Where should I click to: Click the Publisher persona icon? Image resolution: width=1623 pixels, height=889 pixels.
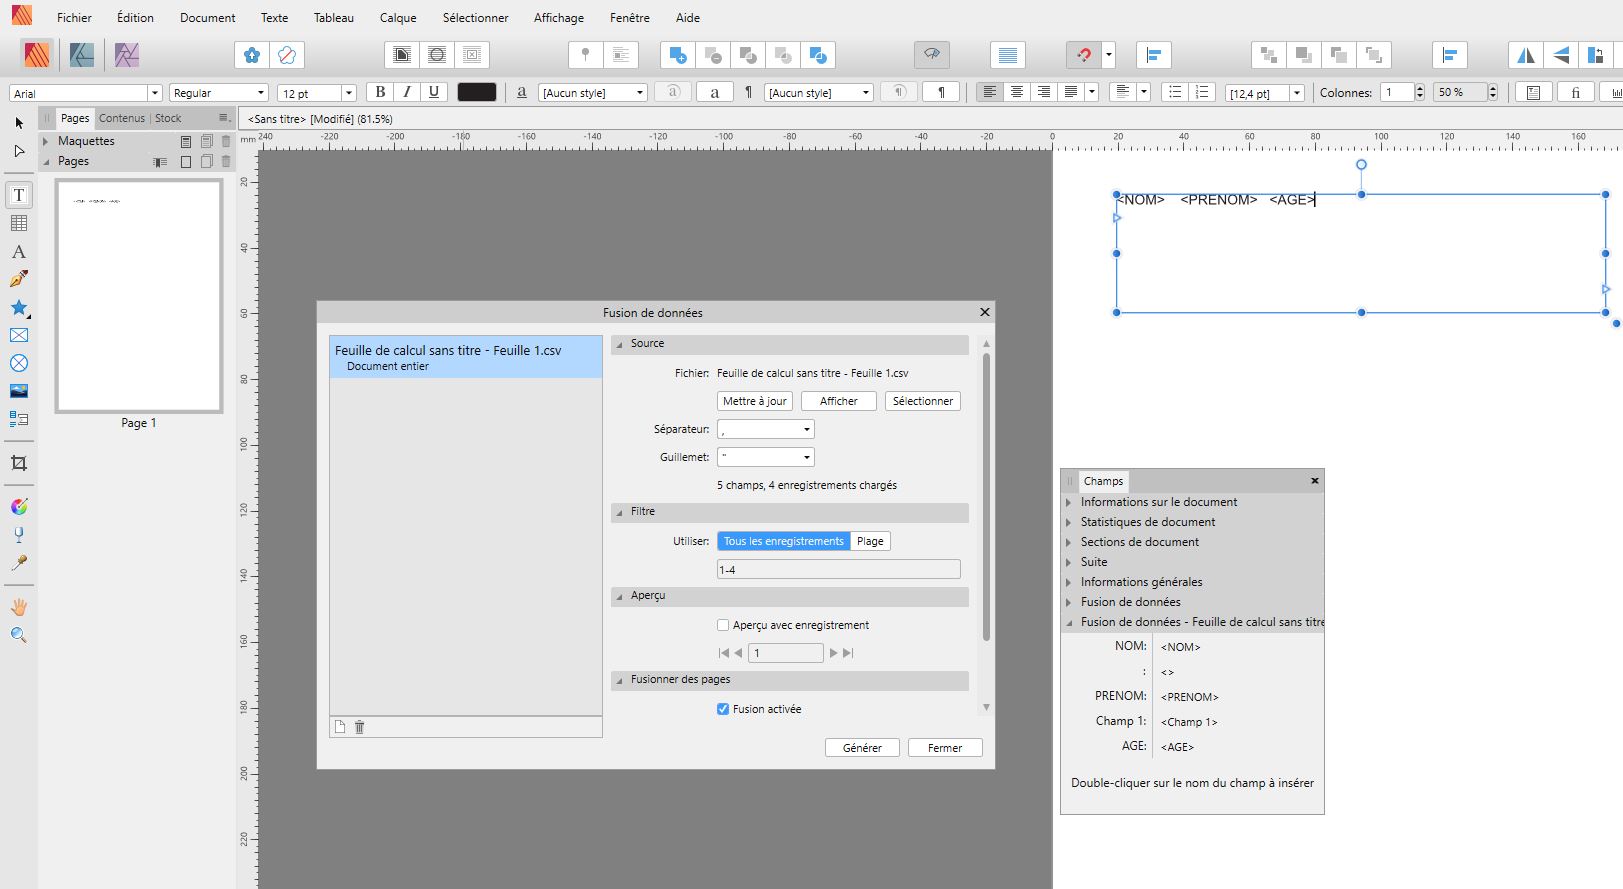37,55
